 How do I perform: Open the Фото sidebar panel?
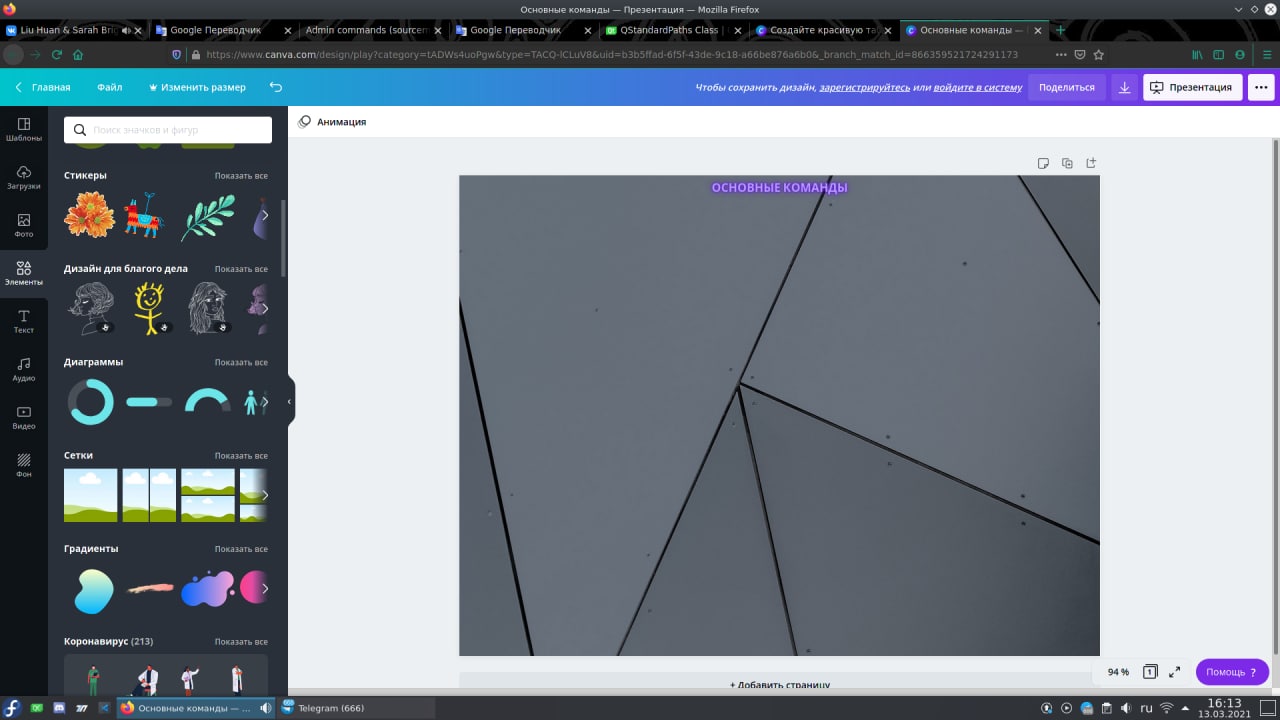(24, 225)
